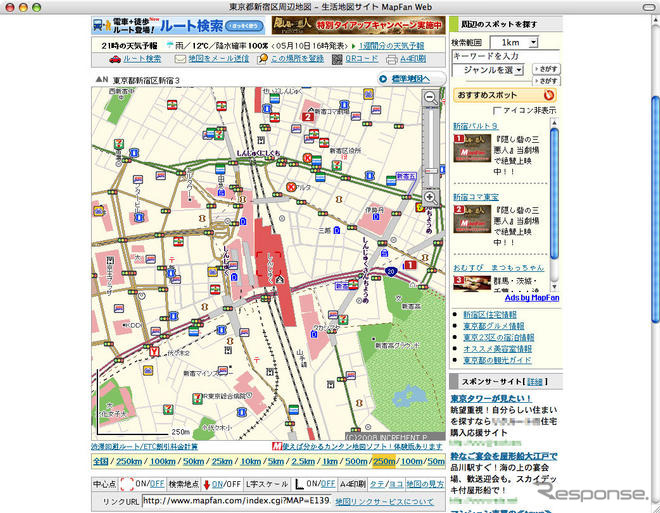Click the キーワードを入力 keyword field
The image size is (660, 513).
tap(506, 56)
